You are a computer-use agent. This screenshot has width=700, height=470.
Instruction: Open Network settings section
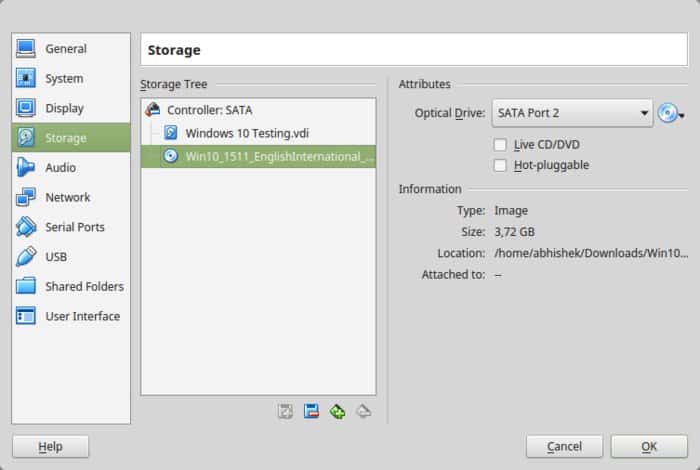[x=67, y=197]
